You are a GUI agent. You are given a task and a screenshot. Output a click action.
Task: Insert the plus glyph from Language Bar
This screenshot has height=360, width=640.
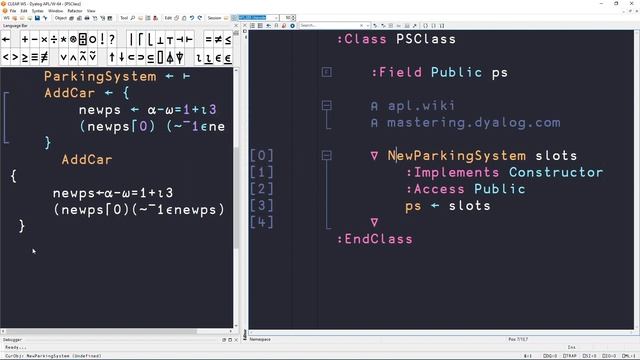[25, 40]
